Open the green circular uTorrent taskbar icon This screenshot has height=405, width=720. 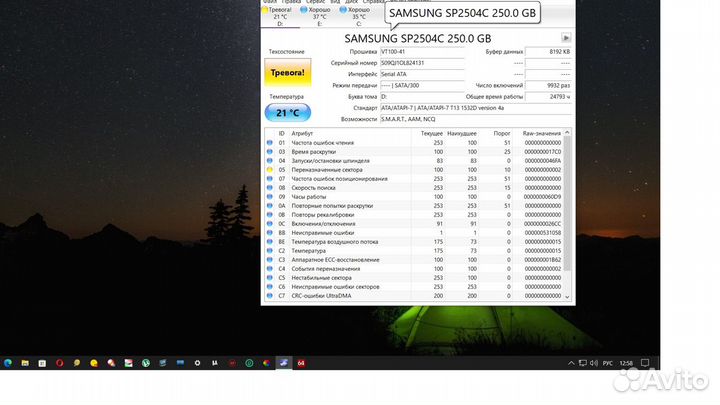[x=146, y=363]
